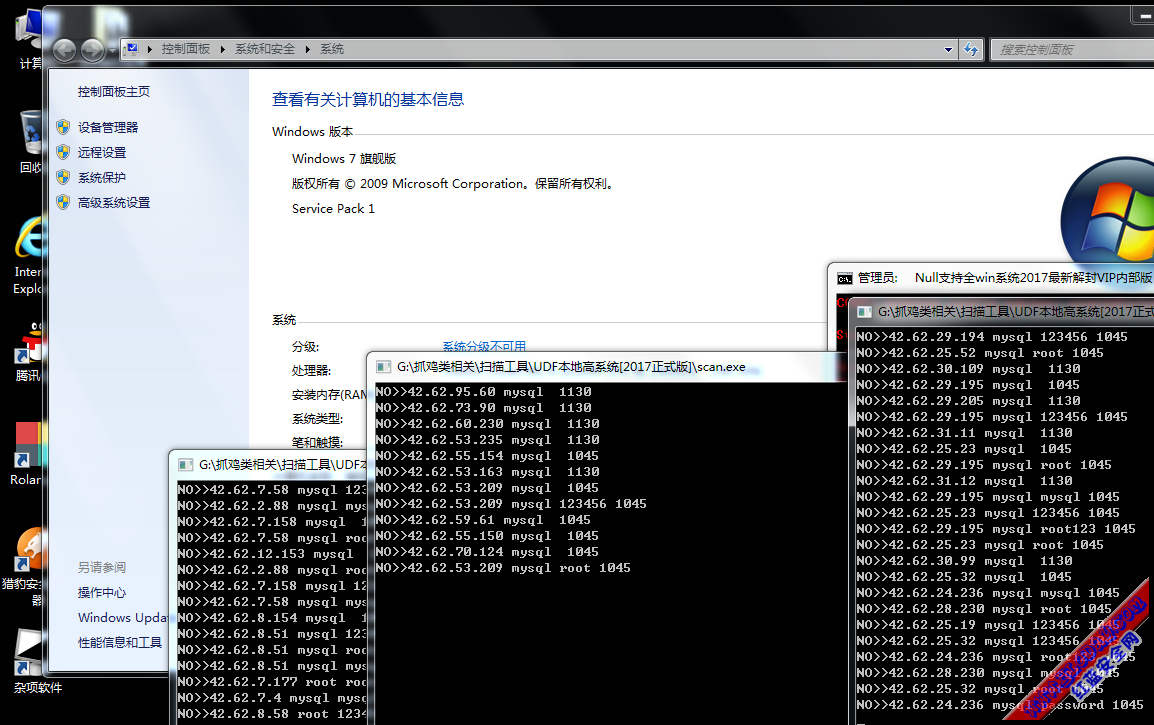
Task: Click line 42.62.53.209 mysql 123456 1045
Action: (x=511, y=504)
